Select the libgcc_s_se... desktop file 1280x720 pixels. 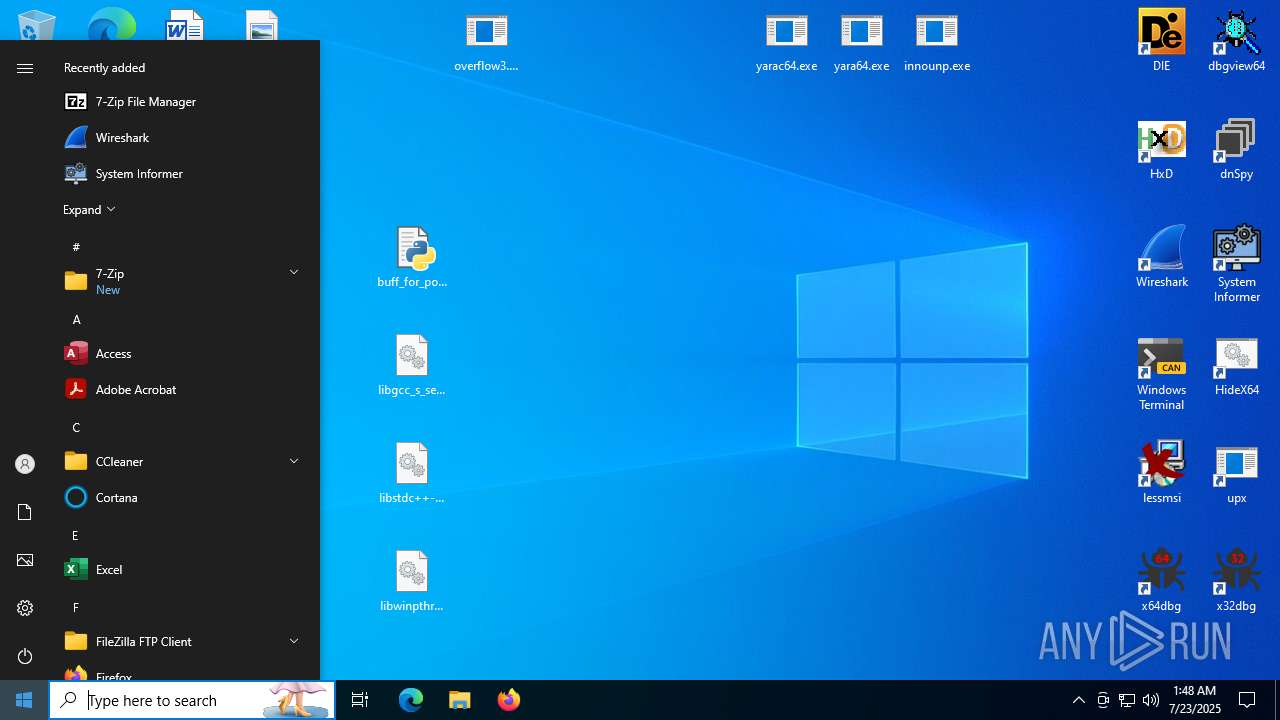[412, 366]
